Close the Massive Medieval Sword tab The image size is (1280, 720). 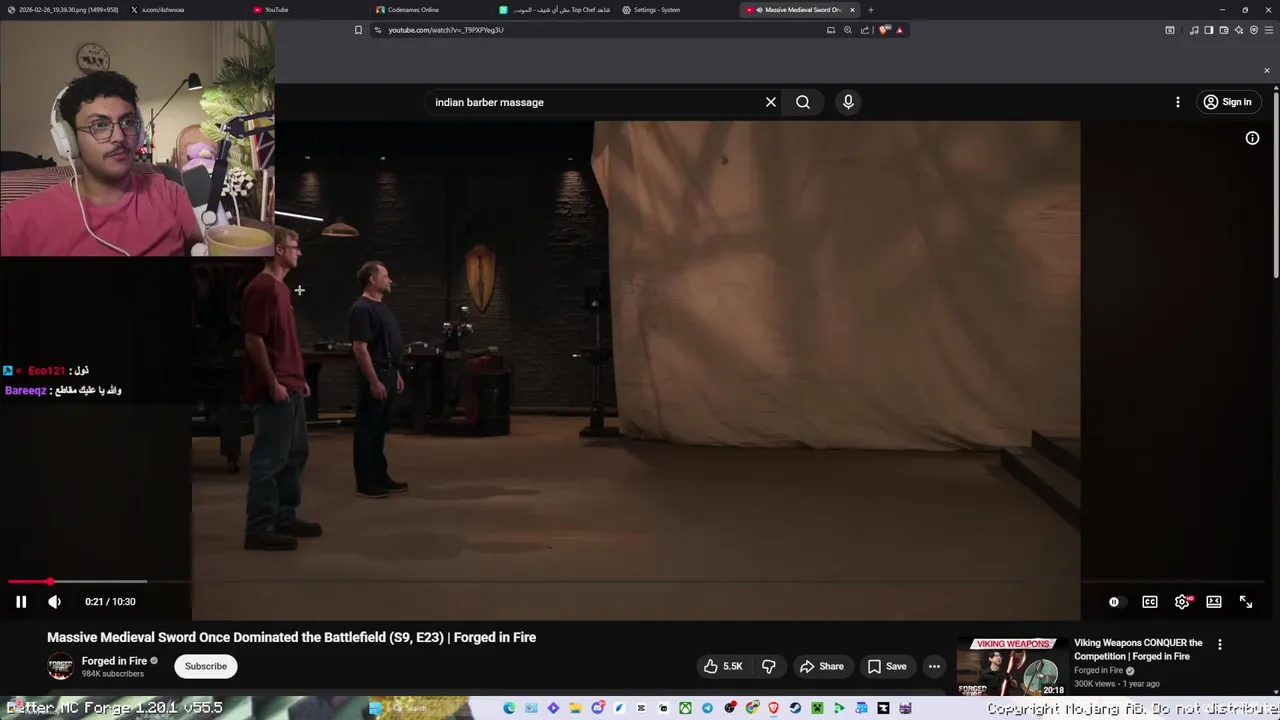click(x=852, y=10)
